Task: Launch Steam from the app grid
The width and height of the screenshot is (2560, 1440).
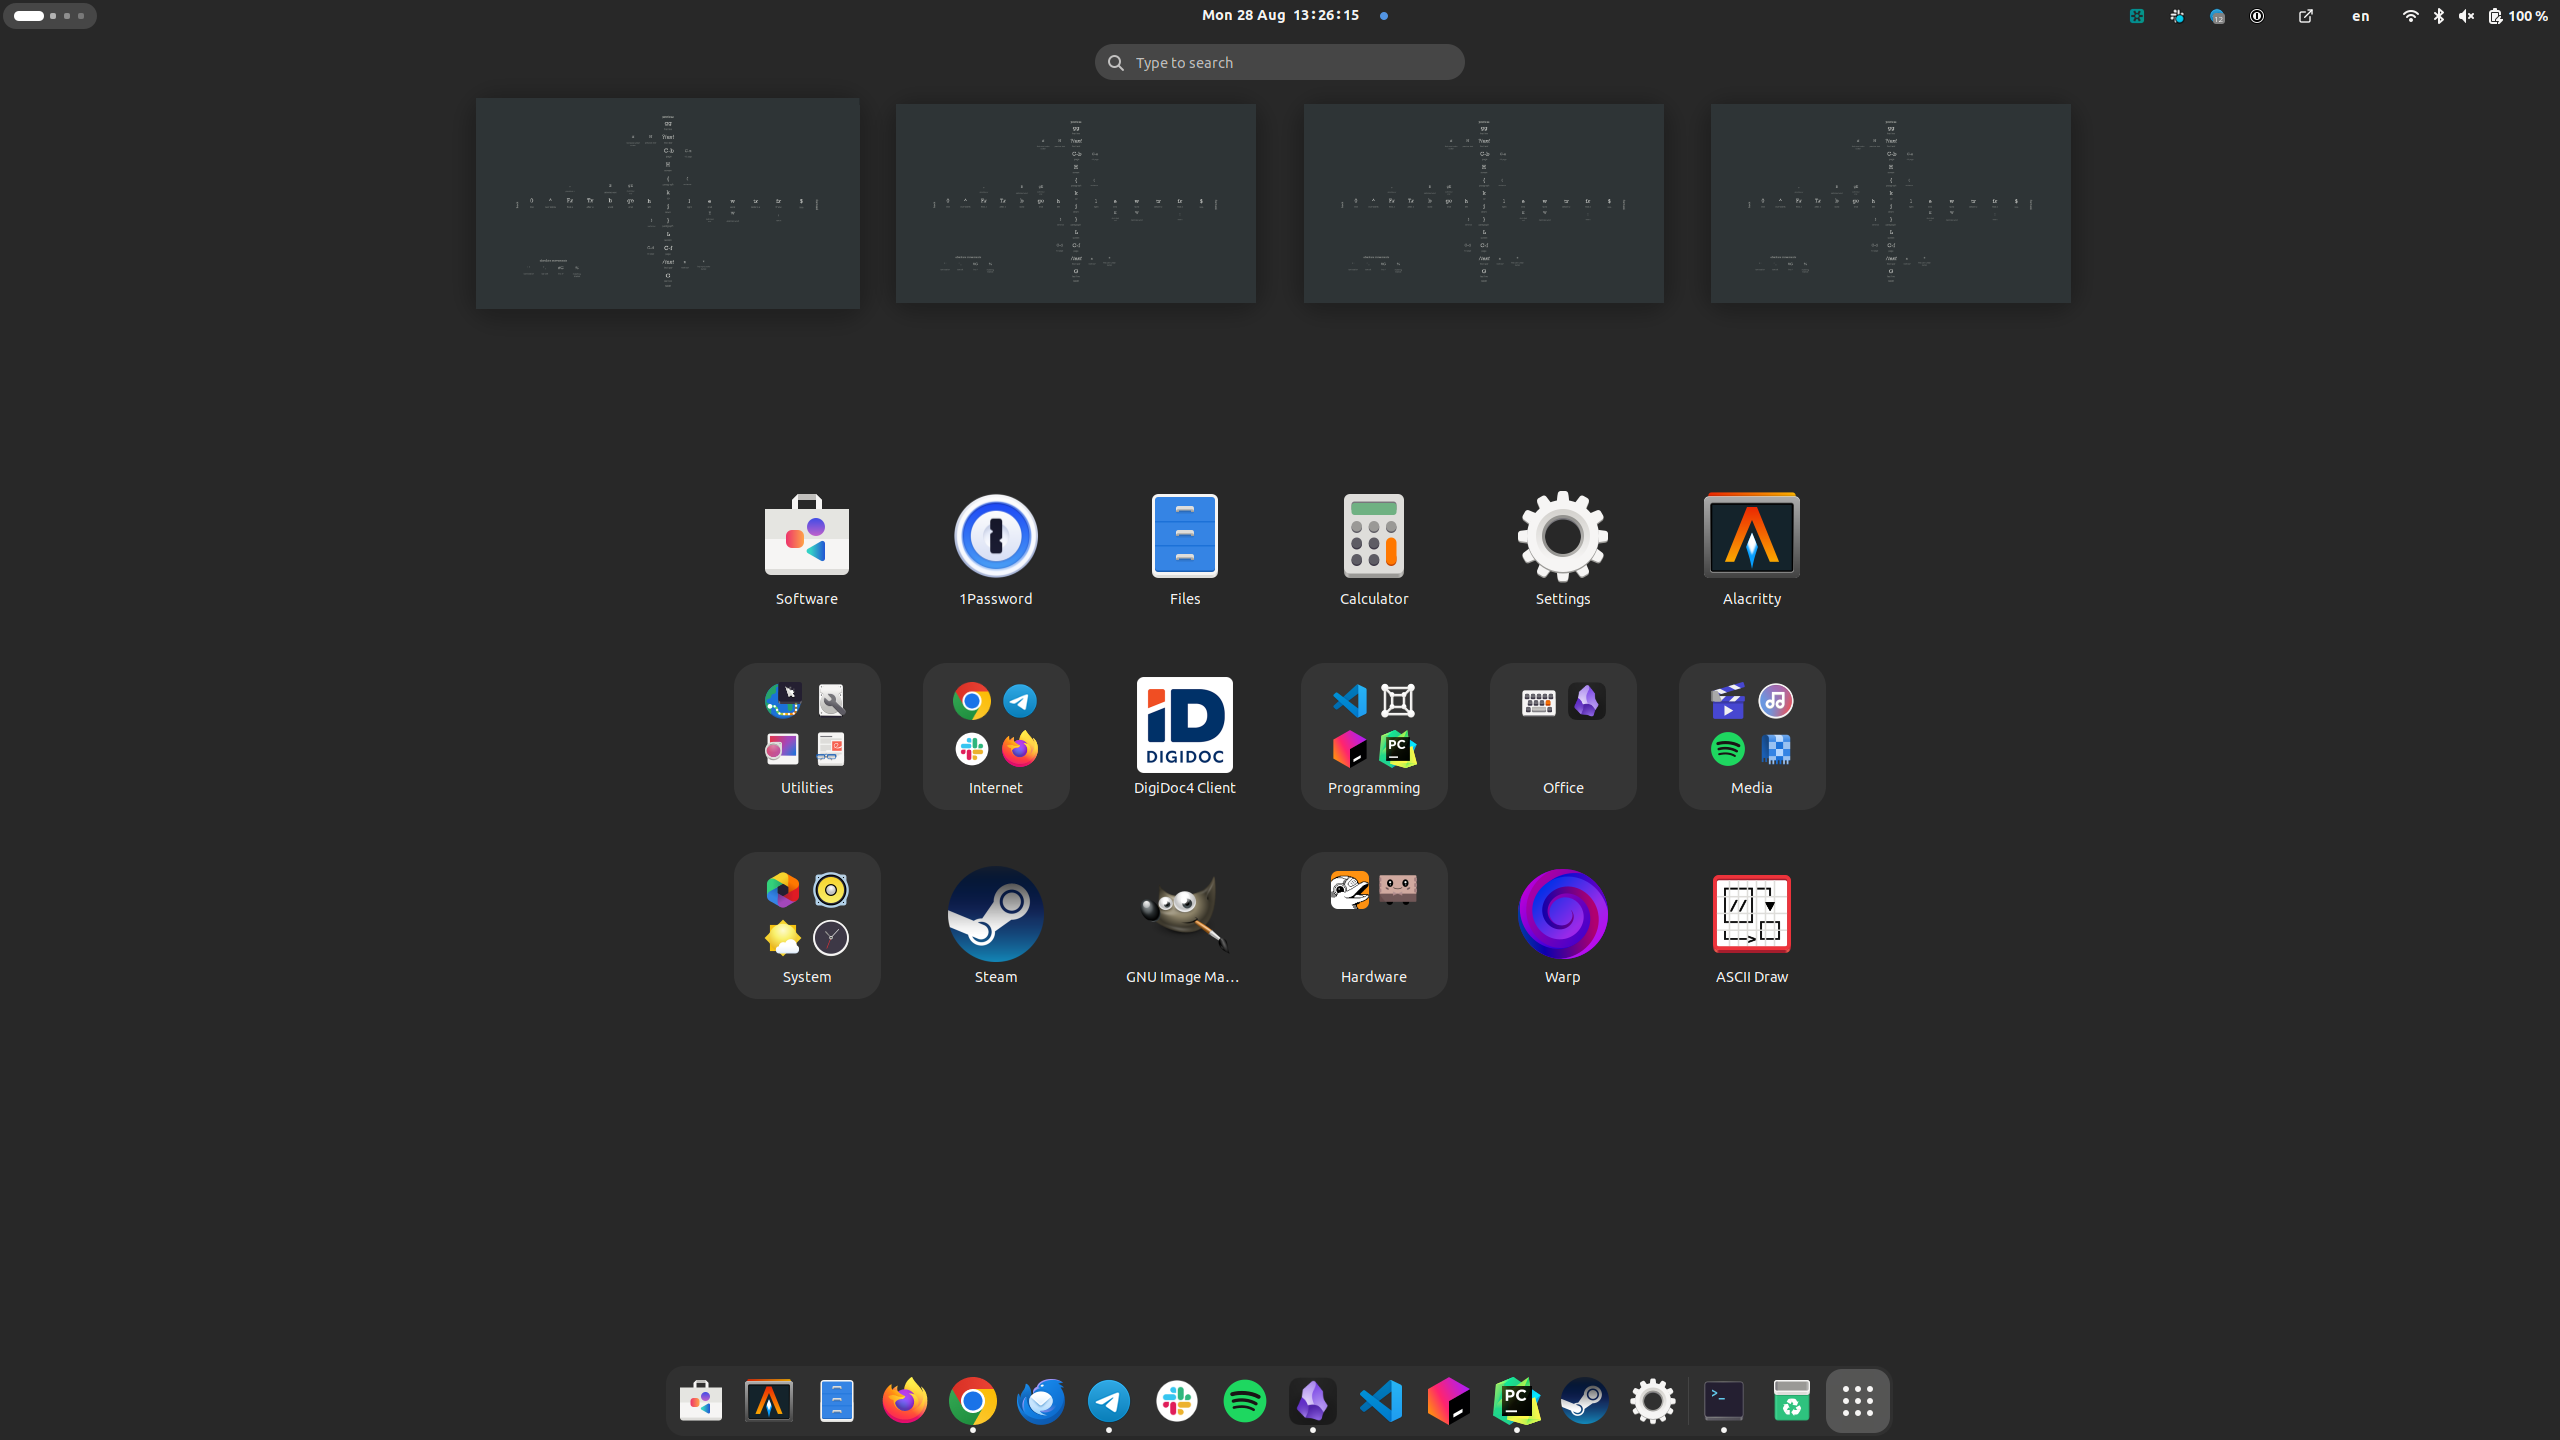Action: [996, 925]
